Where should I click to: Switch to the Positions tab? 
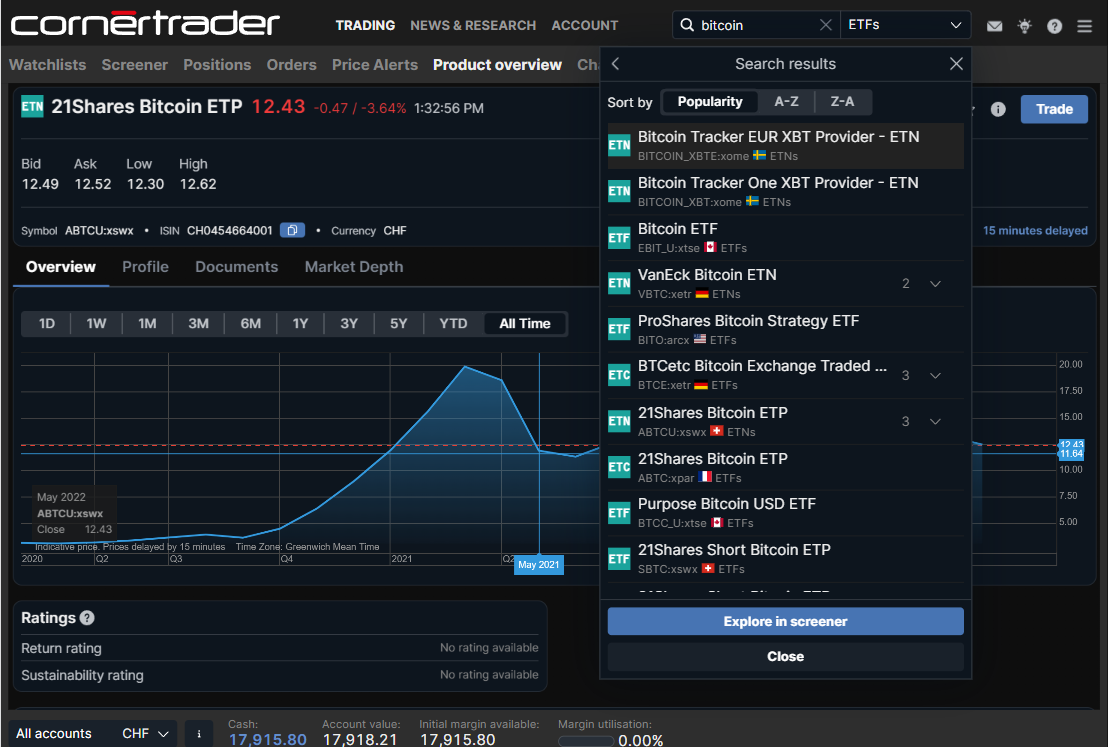click(217, 65)
